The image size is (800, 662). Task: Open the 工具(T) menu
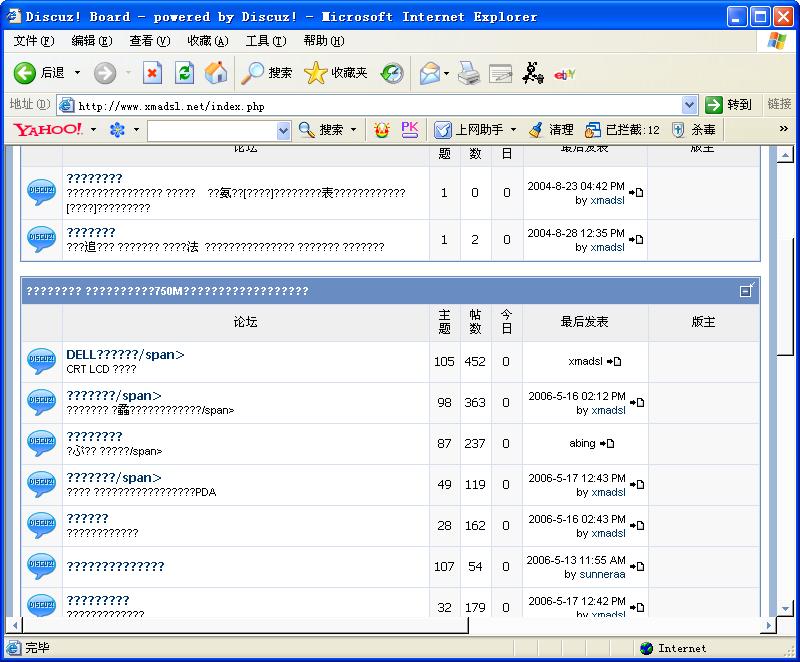pos(266,41)
